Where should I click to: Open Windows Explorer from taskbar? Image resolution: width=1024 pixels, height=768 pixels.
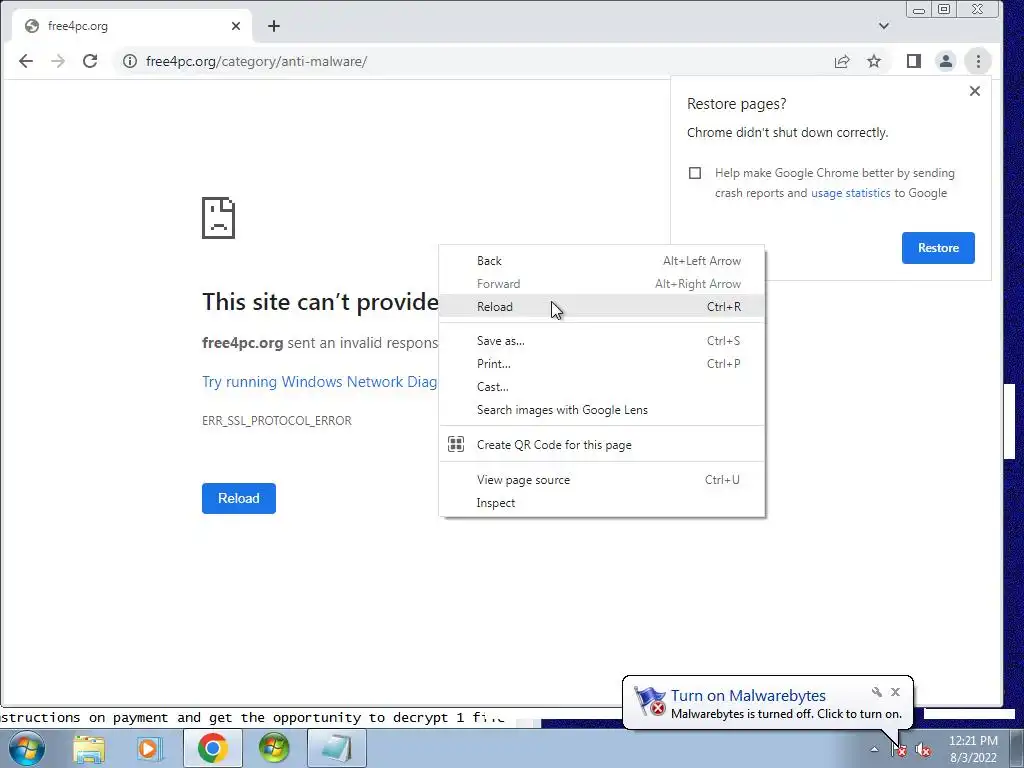(x=89, y=748)
